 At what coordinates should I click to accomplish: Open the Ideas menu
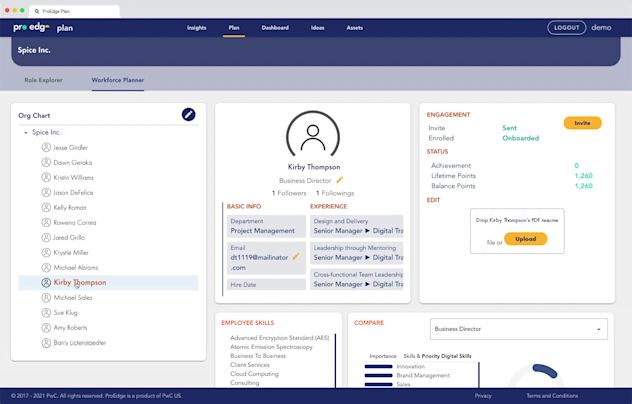point(317,28)
